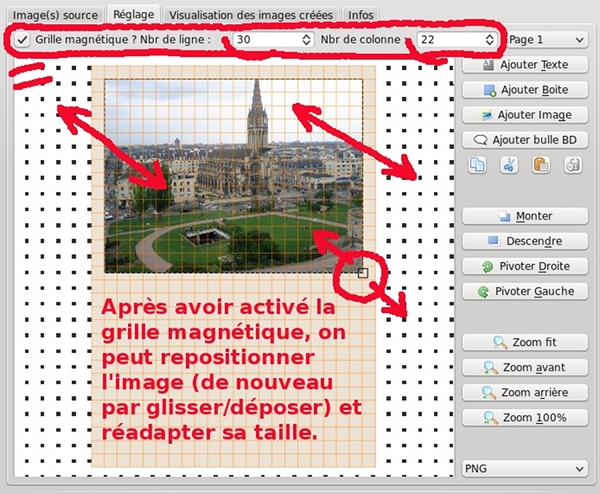This screenshot has height=494, width=600.
Task: Switch to the Image(s) source tab
Action: click(55, 15)
